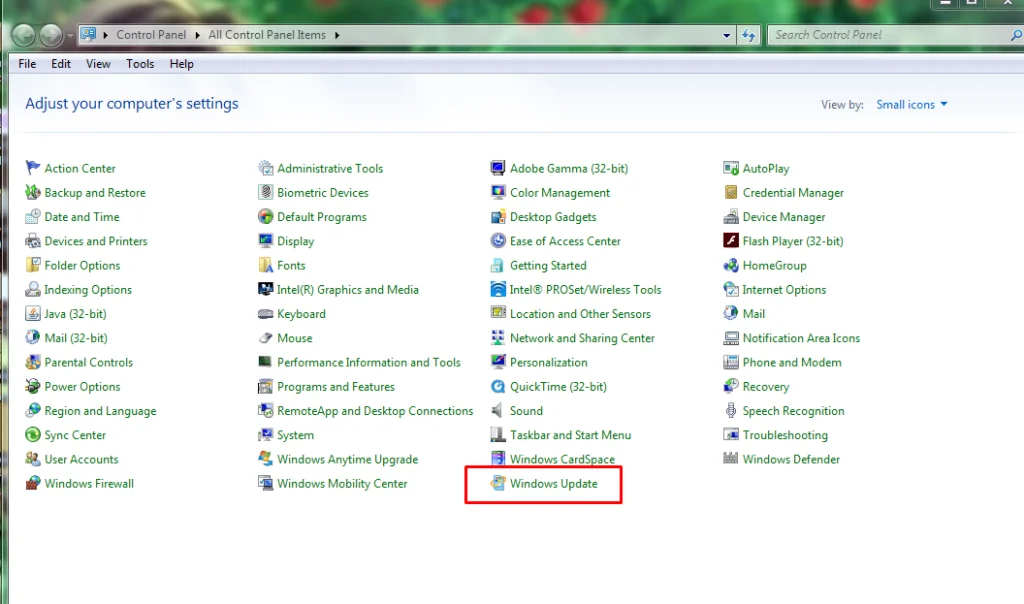Open the File menu

(27, 63)
